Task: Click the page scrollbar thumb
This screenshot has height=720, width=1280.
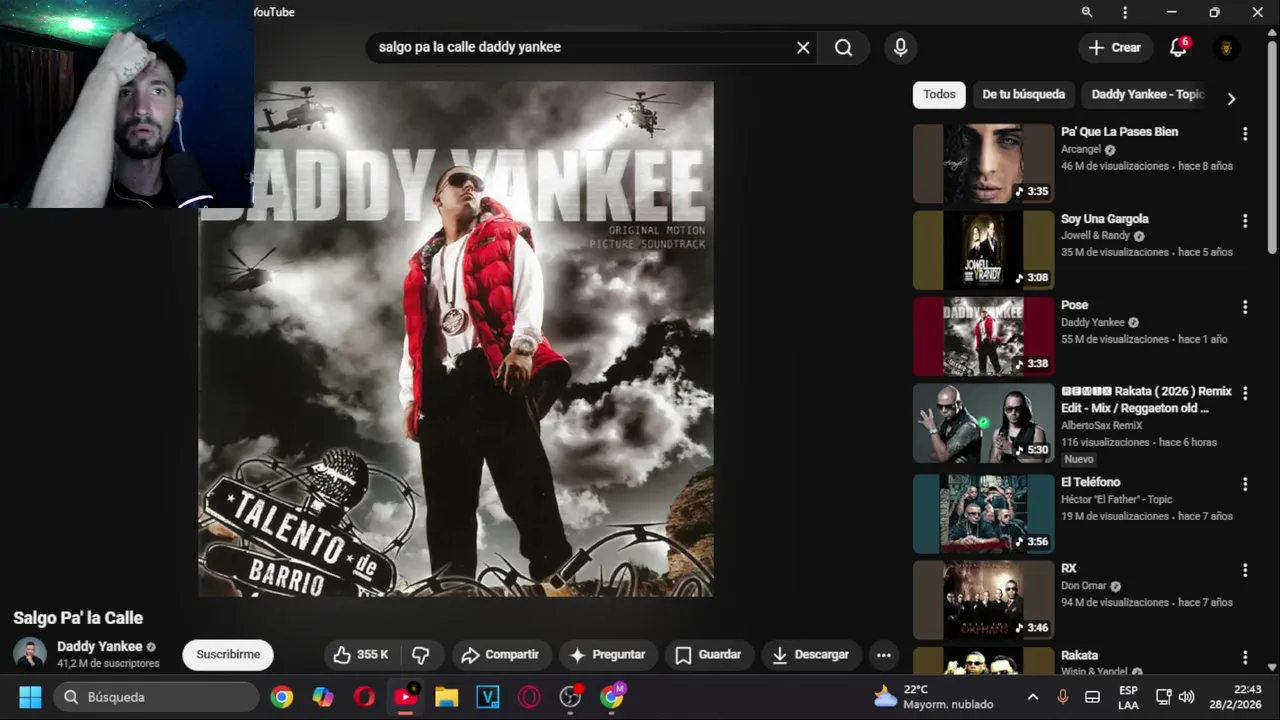Action: pyautogui.click(x=1272, y=146)
